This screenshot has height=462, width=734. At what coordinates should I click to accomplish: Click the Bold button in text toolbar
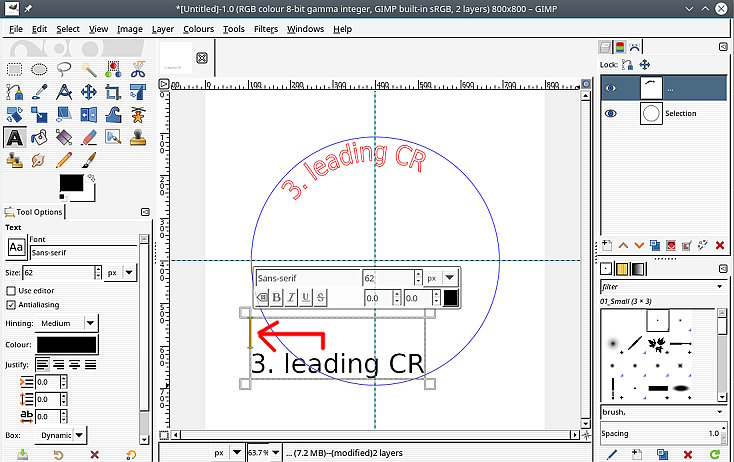(x=277, y=297)
